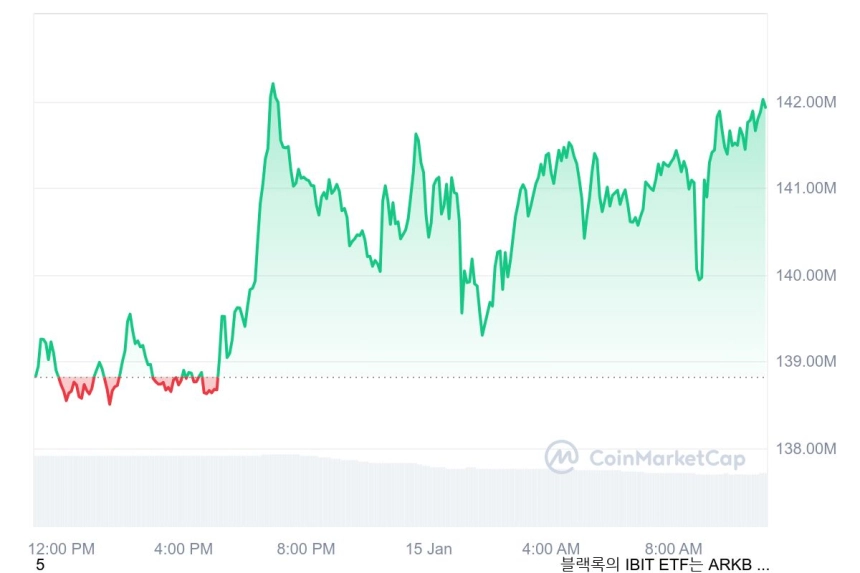The width and height of the screenshot is (860, 573).
Task: Click the sharp dip to 140.00M after 8:00 AM
Action: pyautogui.click(x=699, y=279)
